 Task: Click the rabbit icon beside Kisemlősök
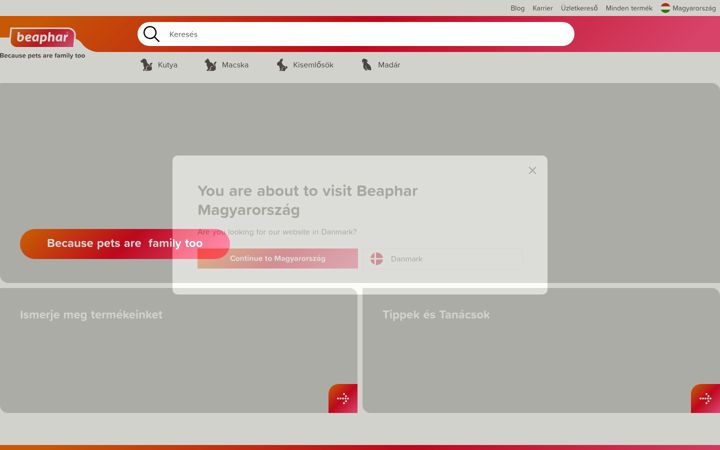(282, 65)
